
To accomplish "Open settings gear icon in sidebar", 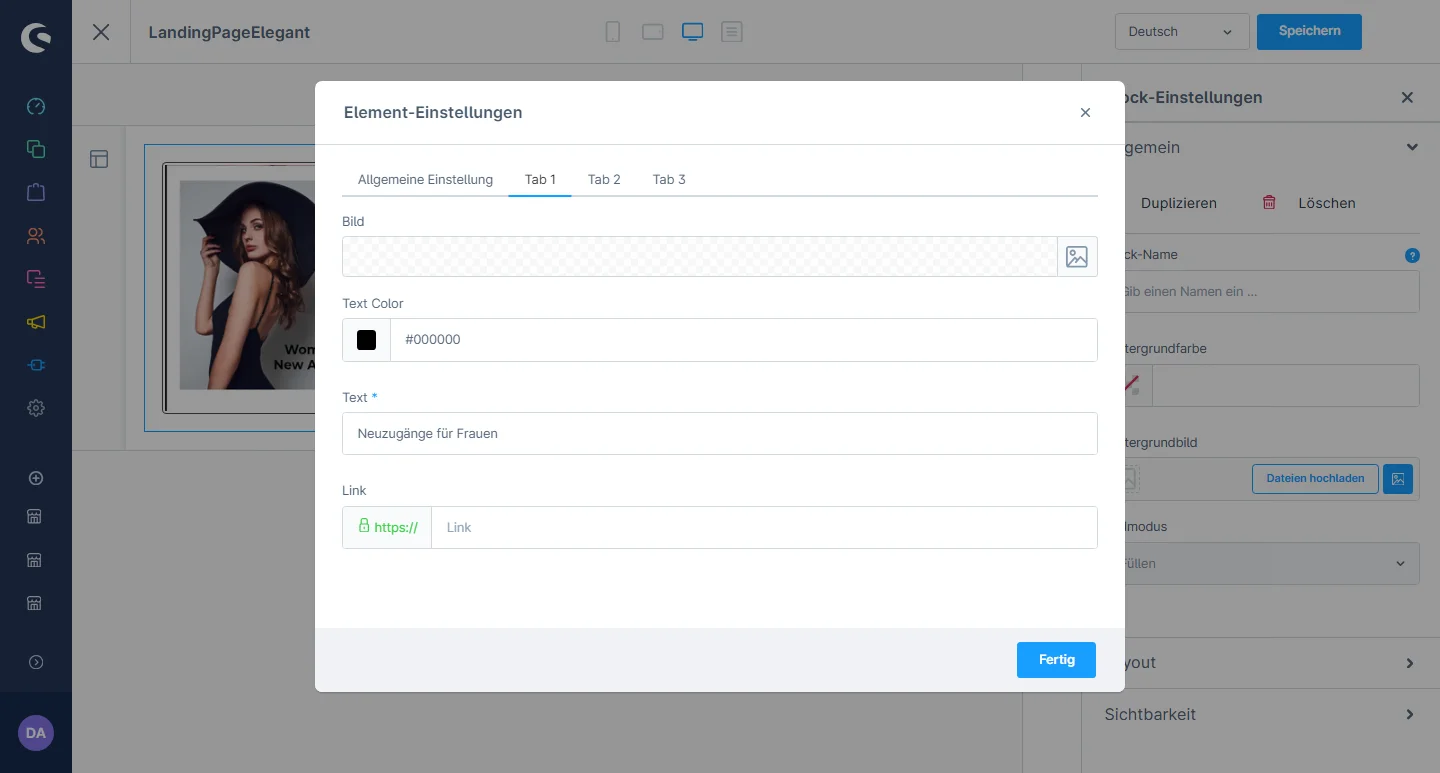I will point(36,408).
